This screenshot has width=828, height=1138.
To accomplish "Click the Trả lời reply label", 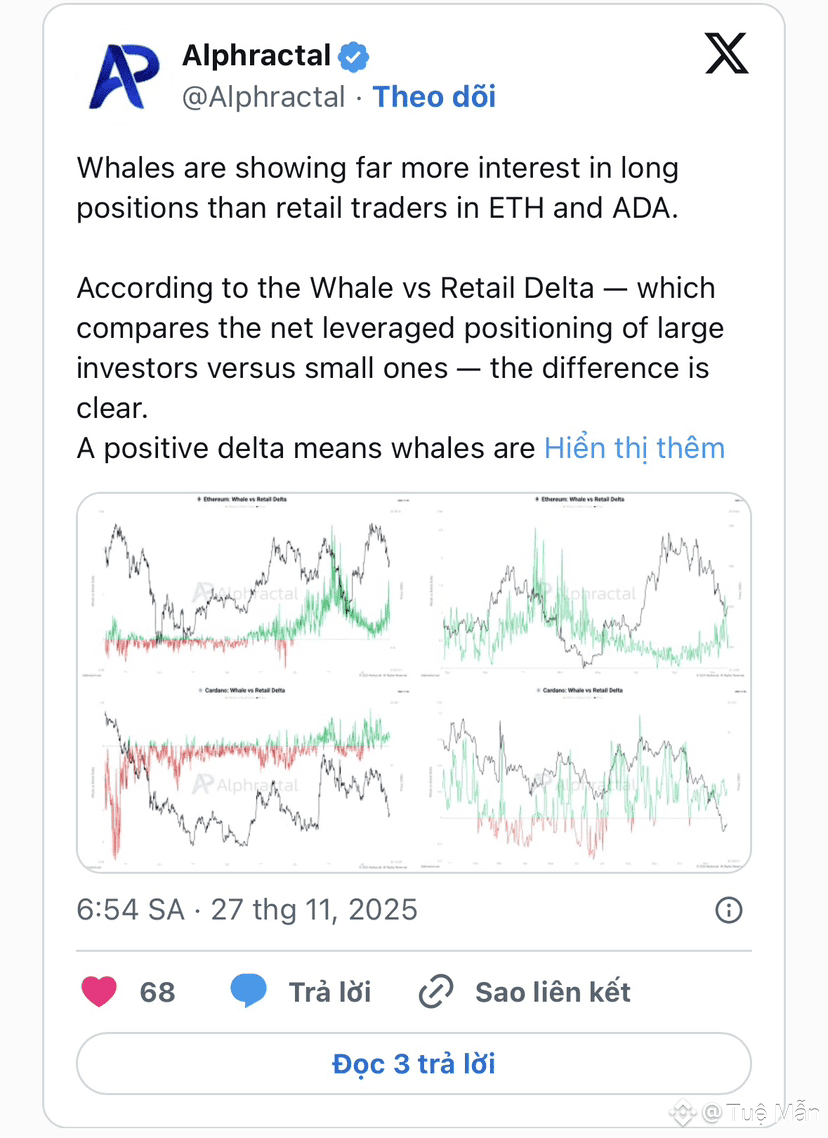I will coord(329,991).
